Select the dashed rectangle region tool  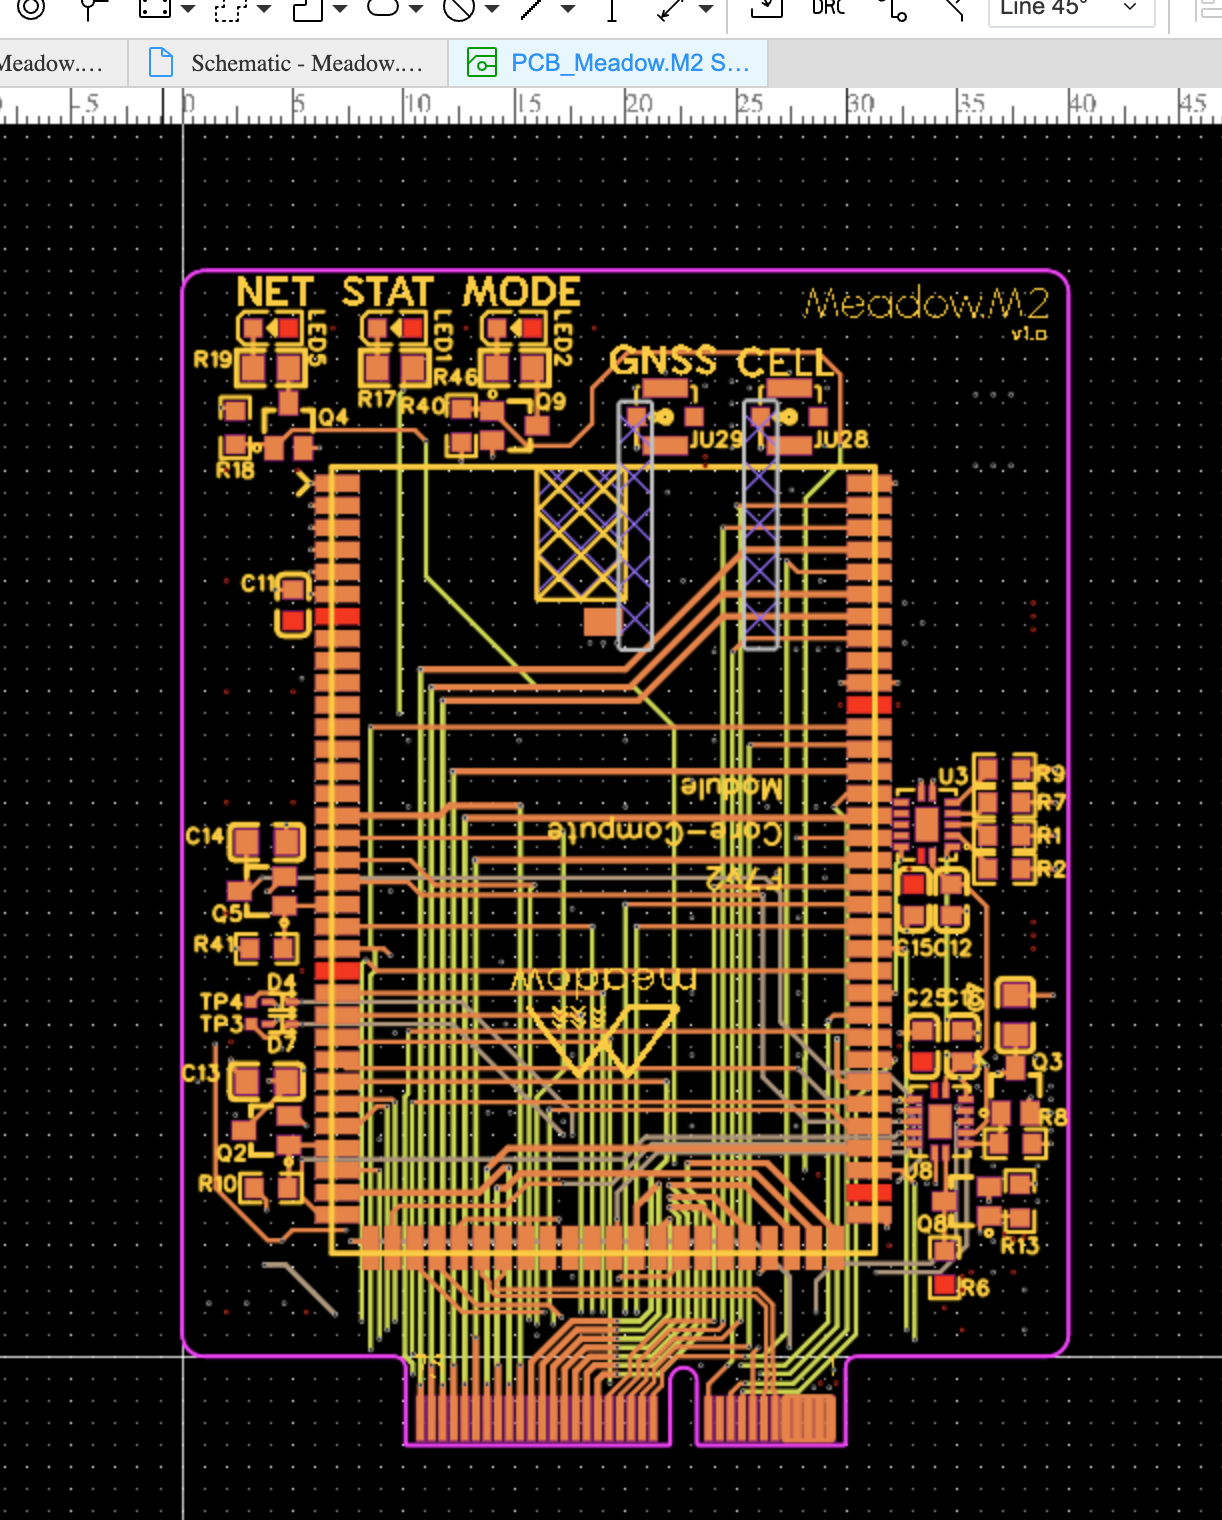pos(230,8)
